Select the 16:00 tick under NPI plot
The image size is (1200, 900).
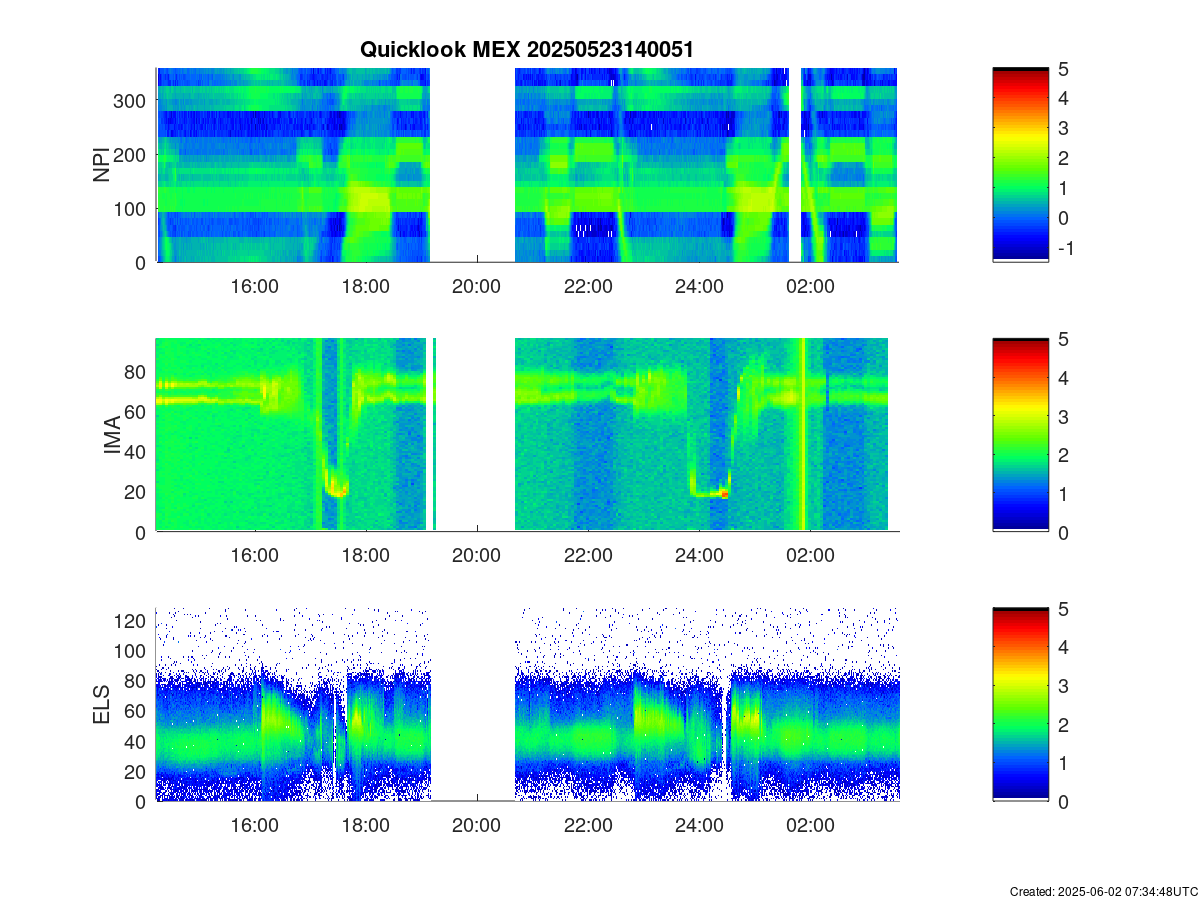point(255,286)
